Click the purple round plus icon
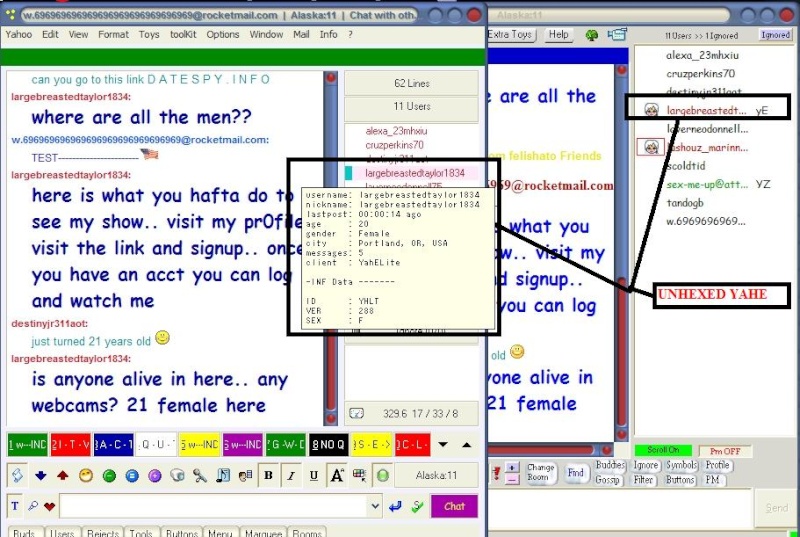This screenshot has height=537, width=800. [155, 476]
